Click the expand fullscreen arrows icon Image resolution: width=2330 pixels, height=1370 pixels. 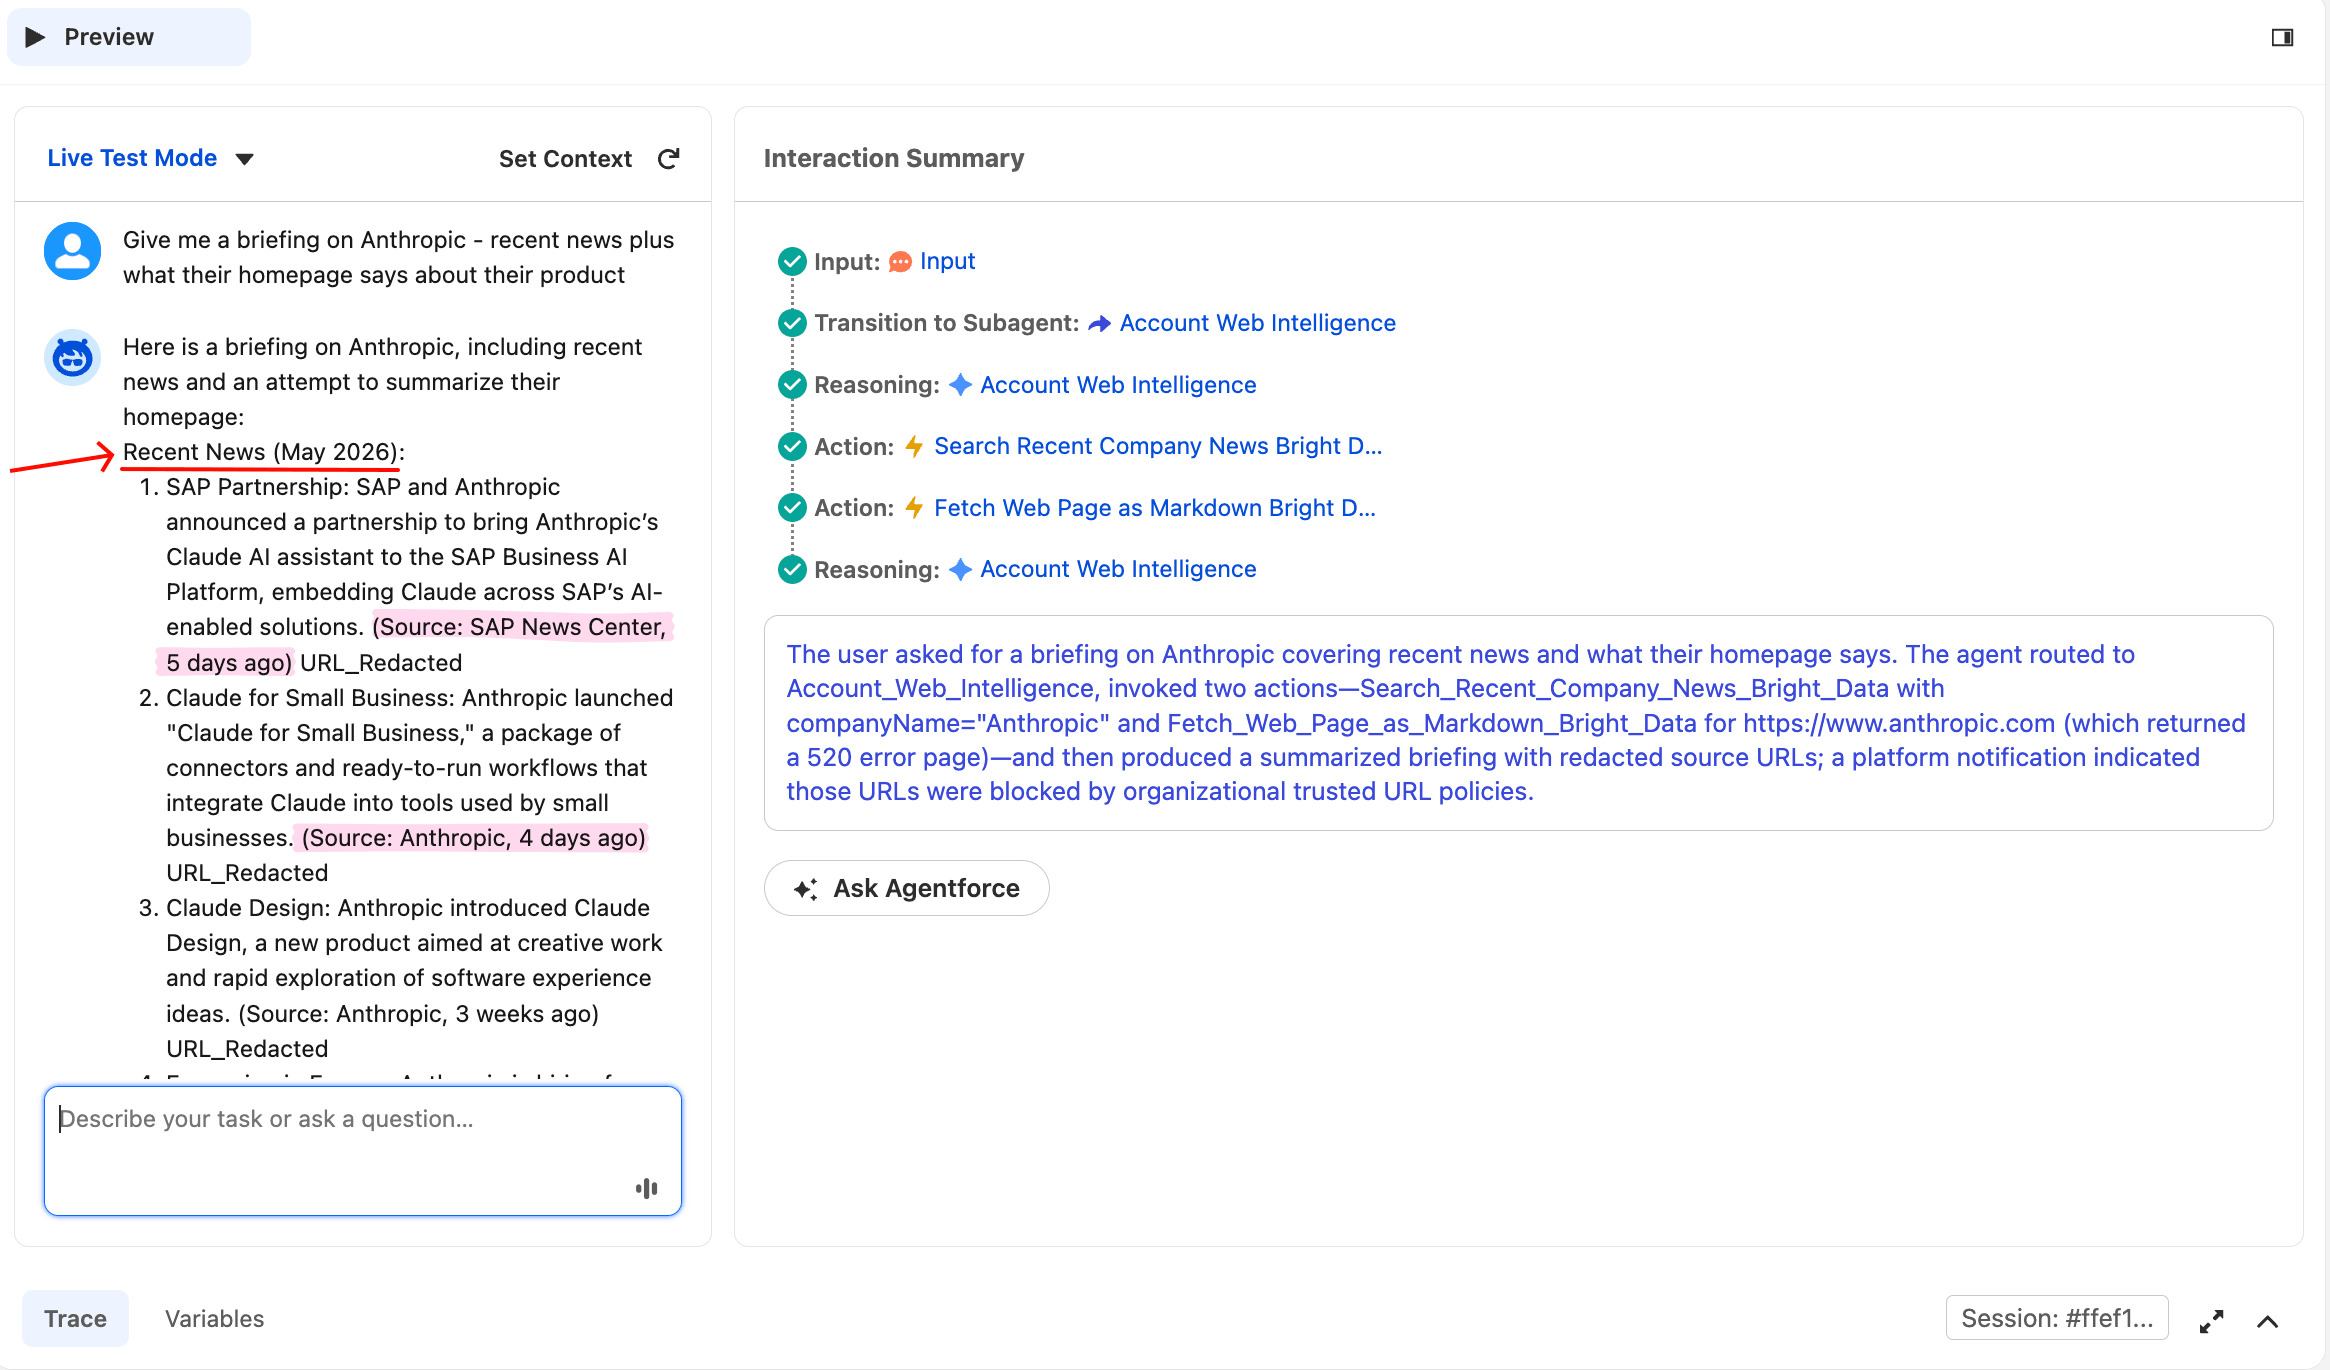pyautogui.click(x=2212, y=1321)
